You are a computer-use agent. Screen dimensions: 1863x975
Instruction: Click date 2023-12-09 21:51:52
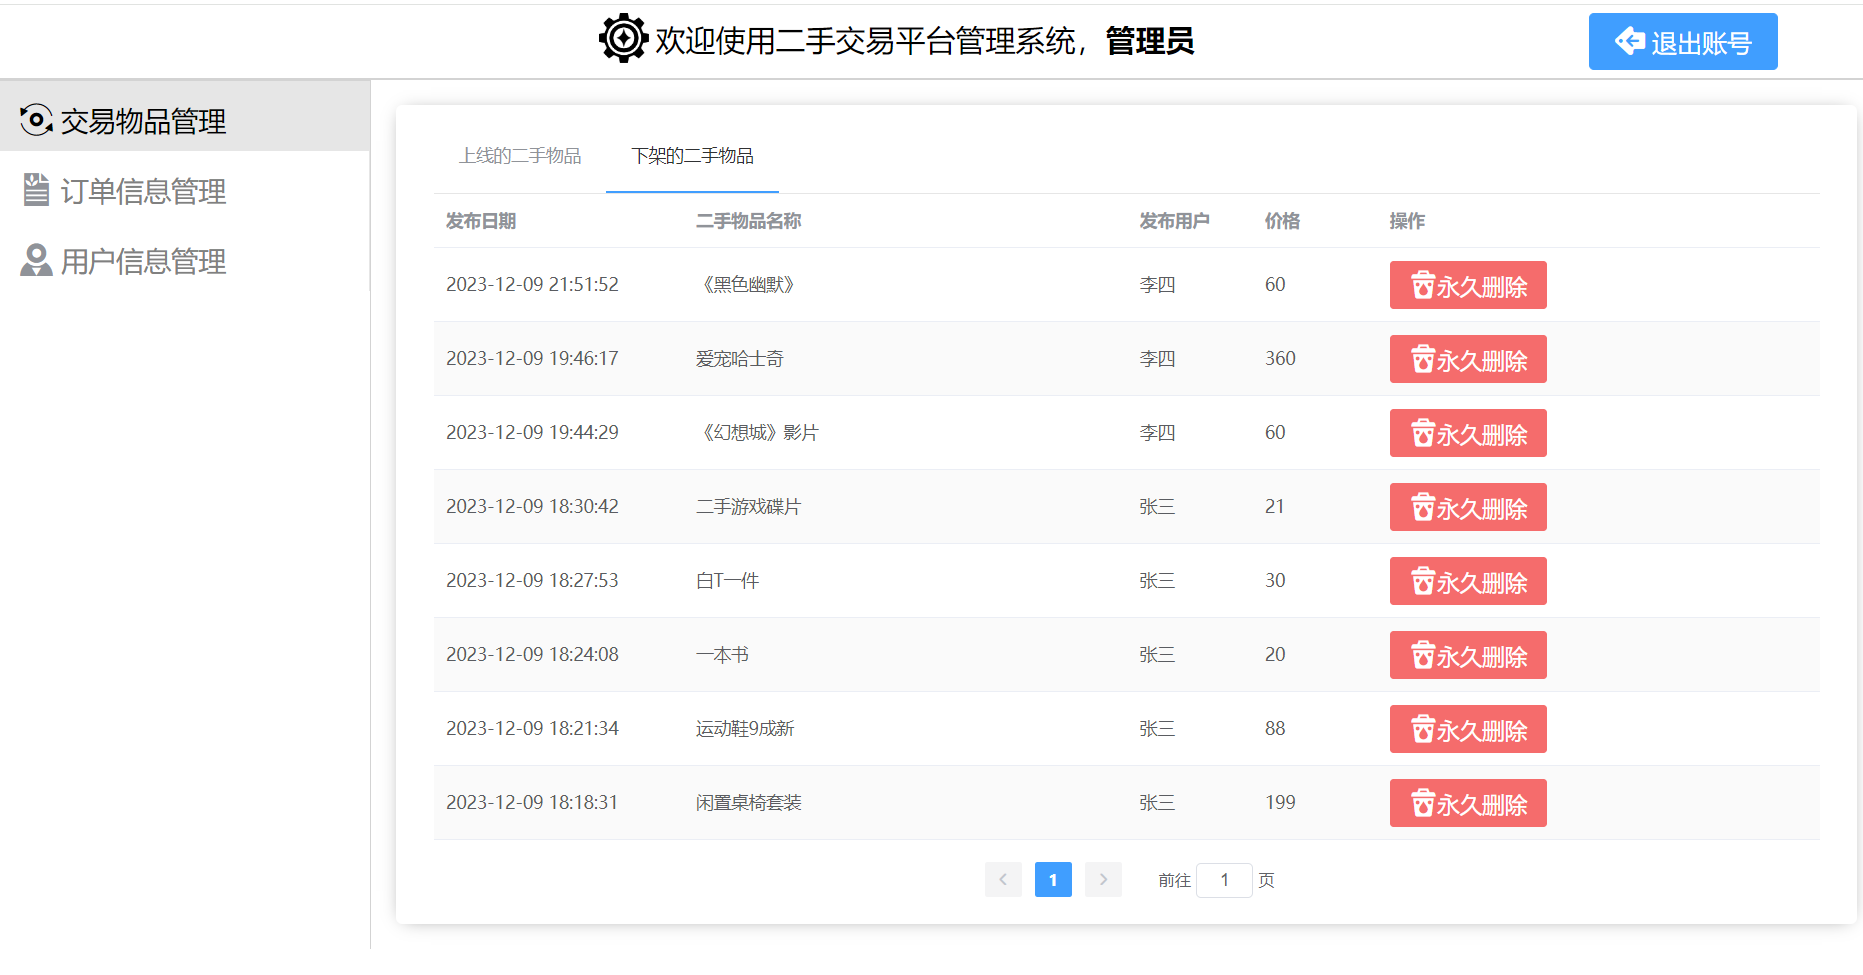tap(532, 285)
